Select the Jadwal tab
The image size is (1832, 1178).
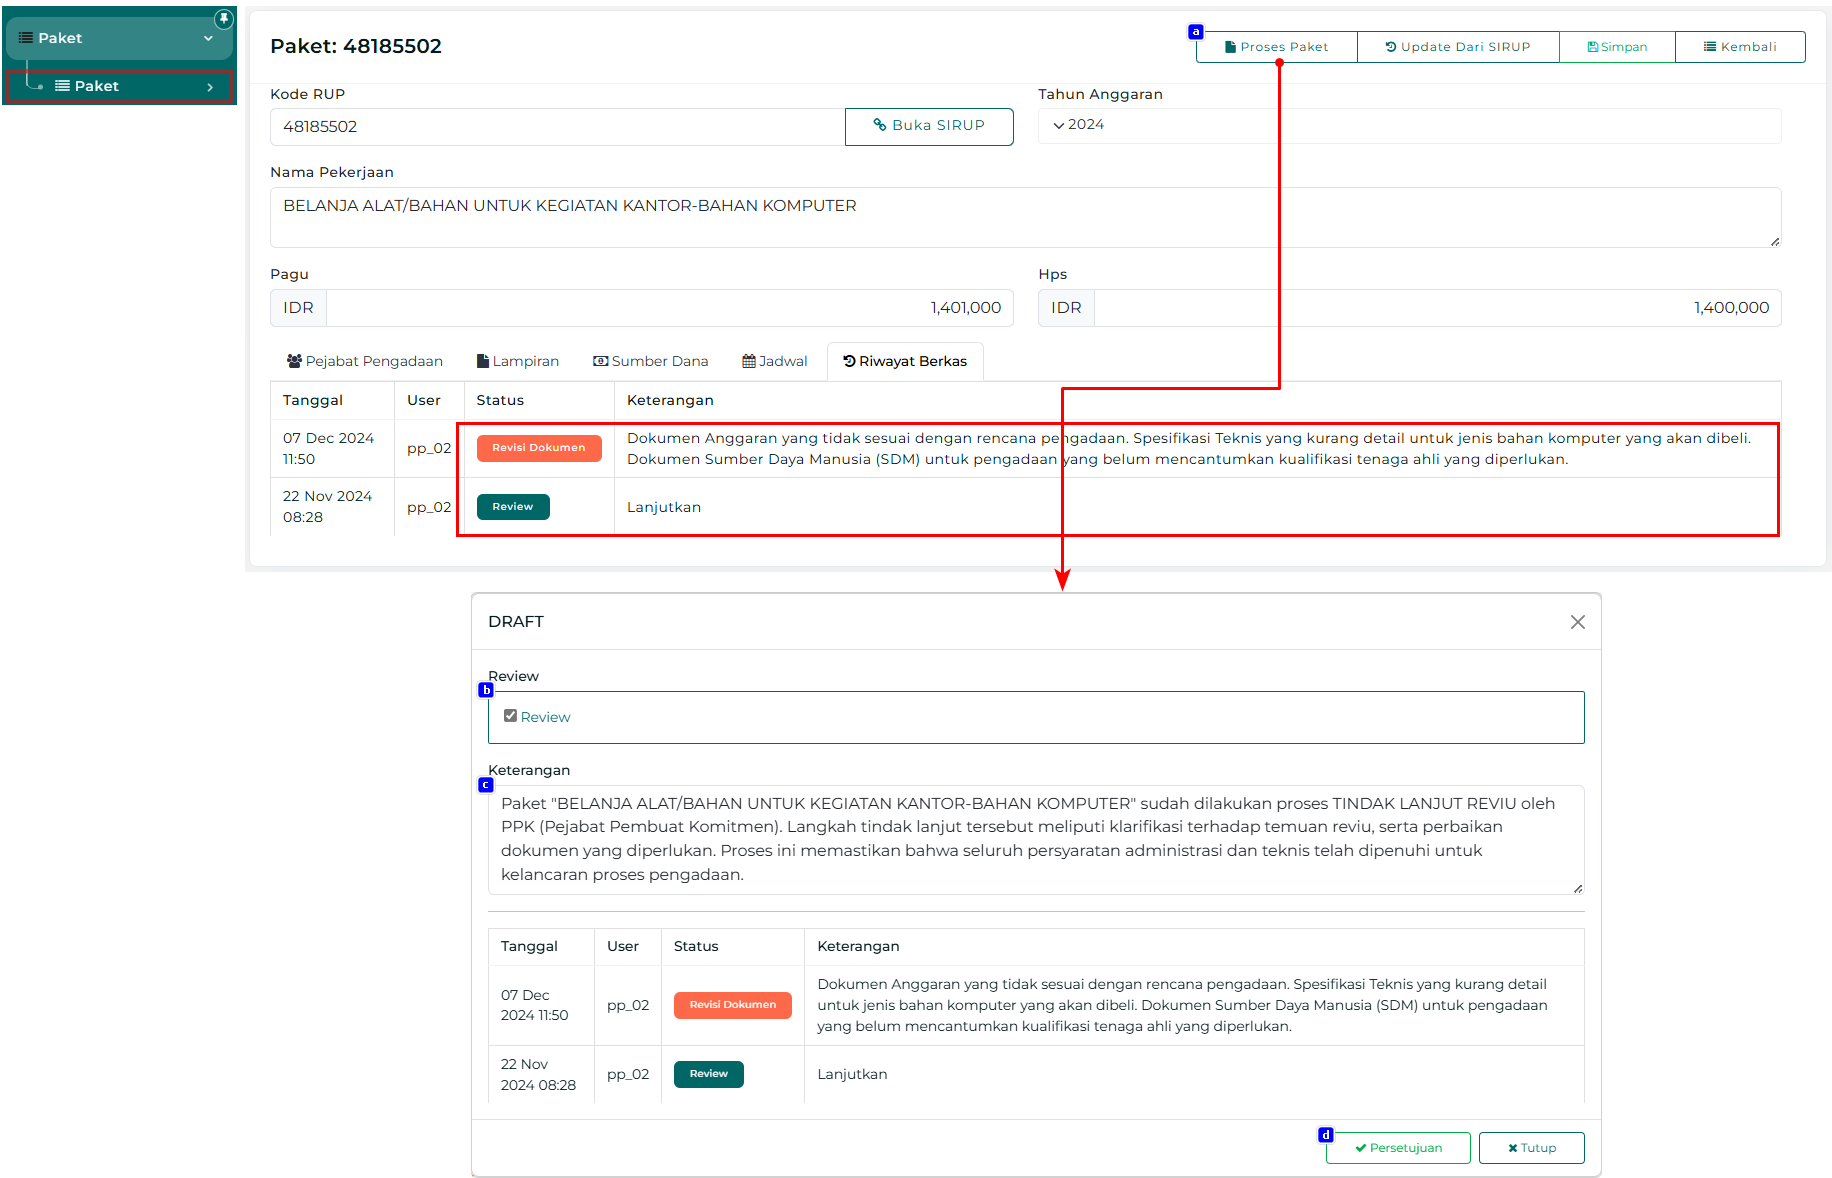[x=775, y=361]
